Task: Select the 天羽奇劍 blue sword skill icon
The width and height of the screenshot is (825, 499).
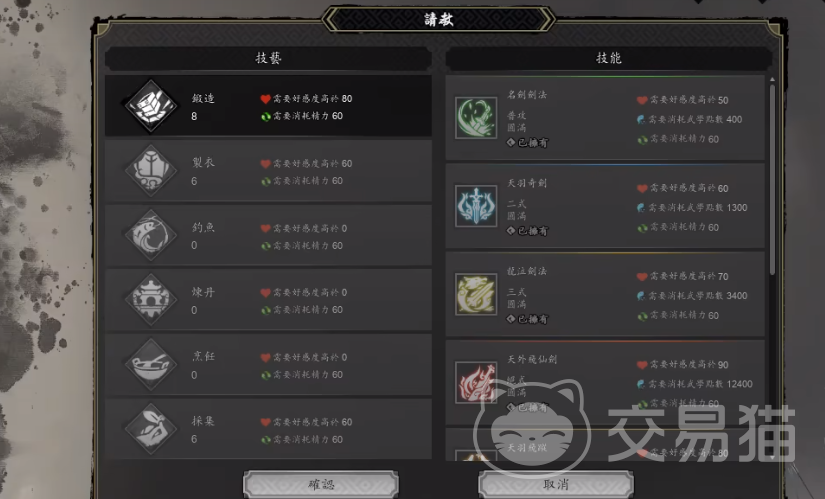Action: pyautogui.click(x=476, y=206)
